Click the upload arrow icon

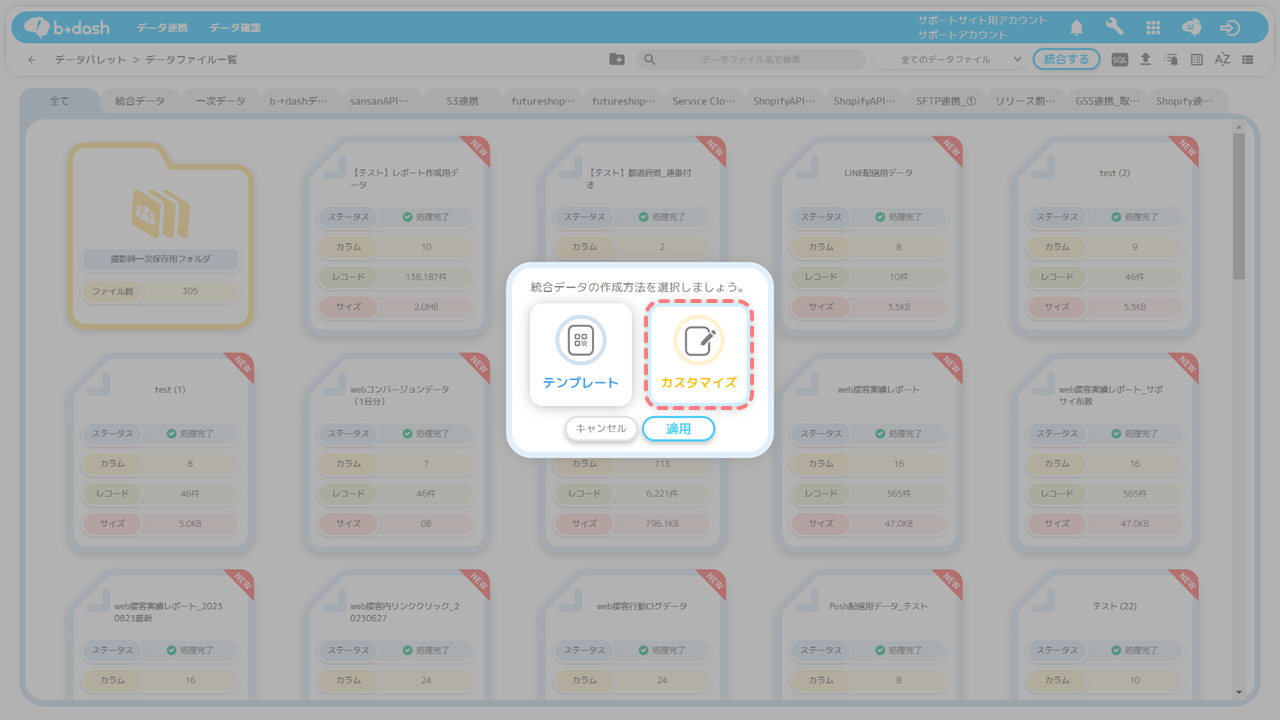click(1146, 60)
